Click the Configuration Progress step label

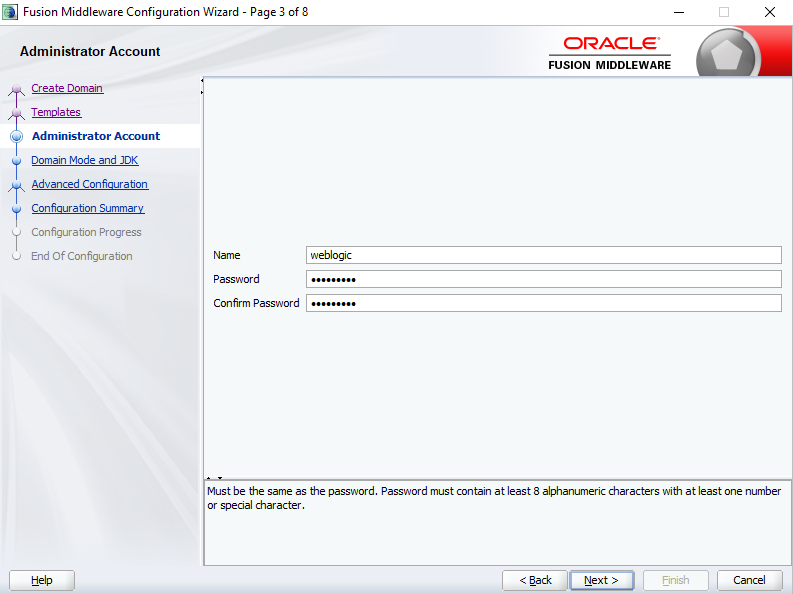(86, 232)
